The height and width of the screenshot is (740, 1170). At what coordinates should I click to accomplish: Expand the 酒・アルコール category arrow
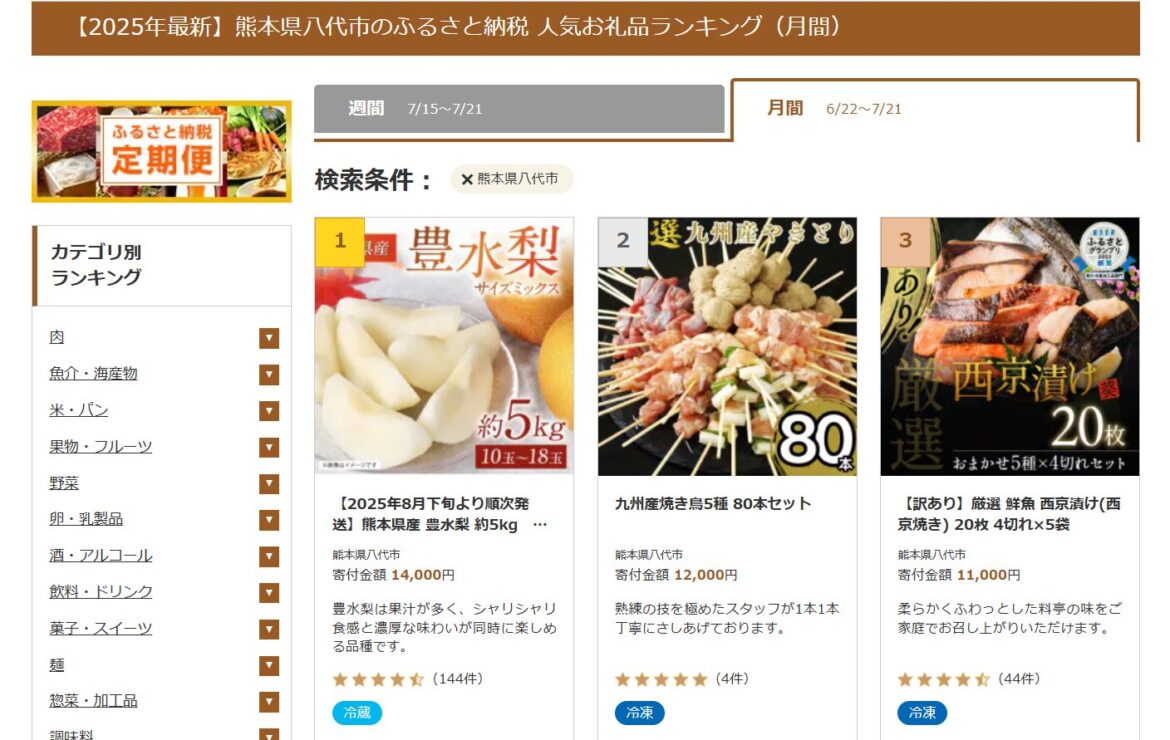(269, 556)
